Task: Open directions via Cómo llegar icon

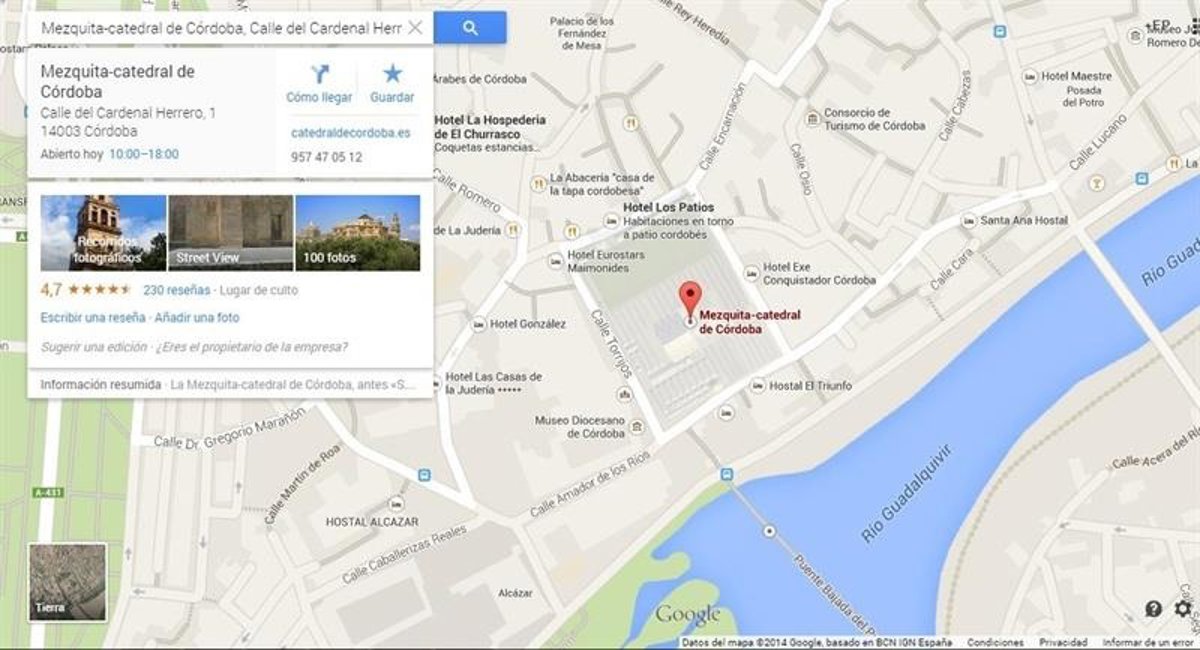Action: coord(319,74)
